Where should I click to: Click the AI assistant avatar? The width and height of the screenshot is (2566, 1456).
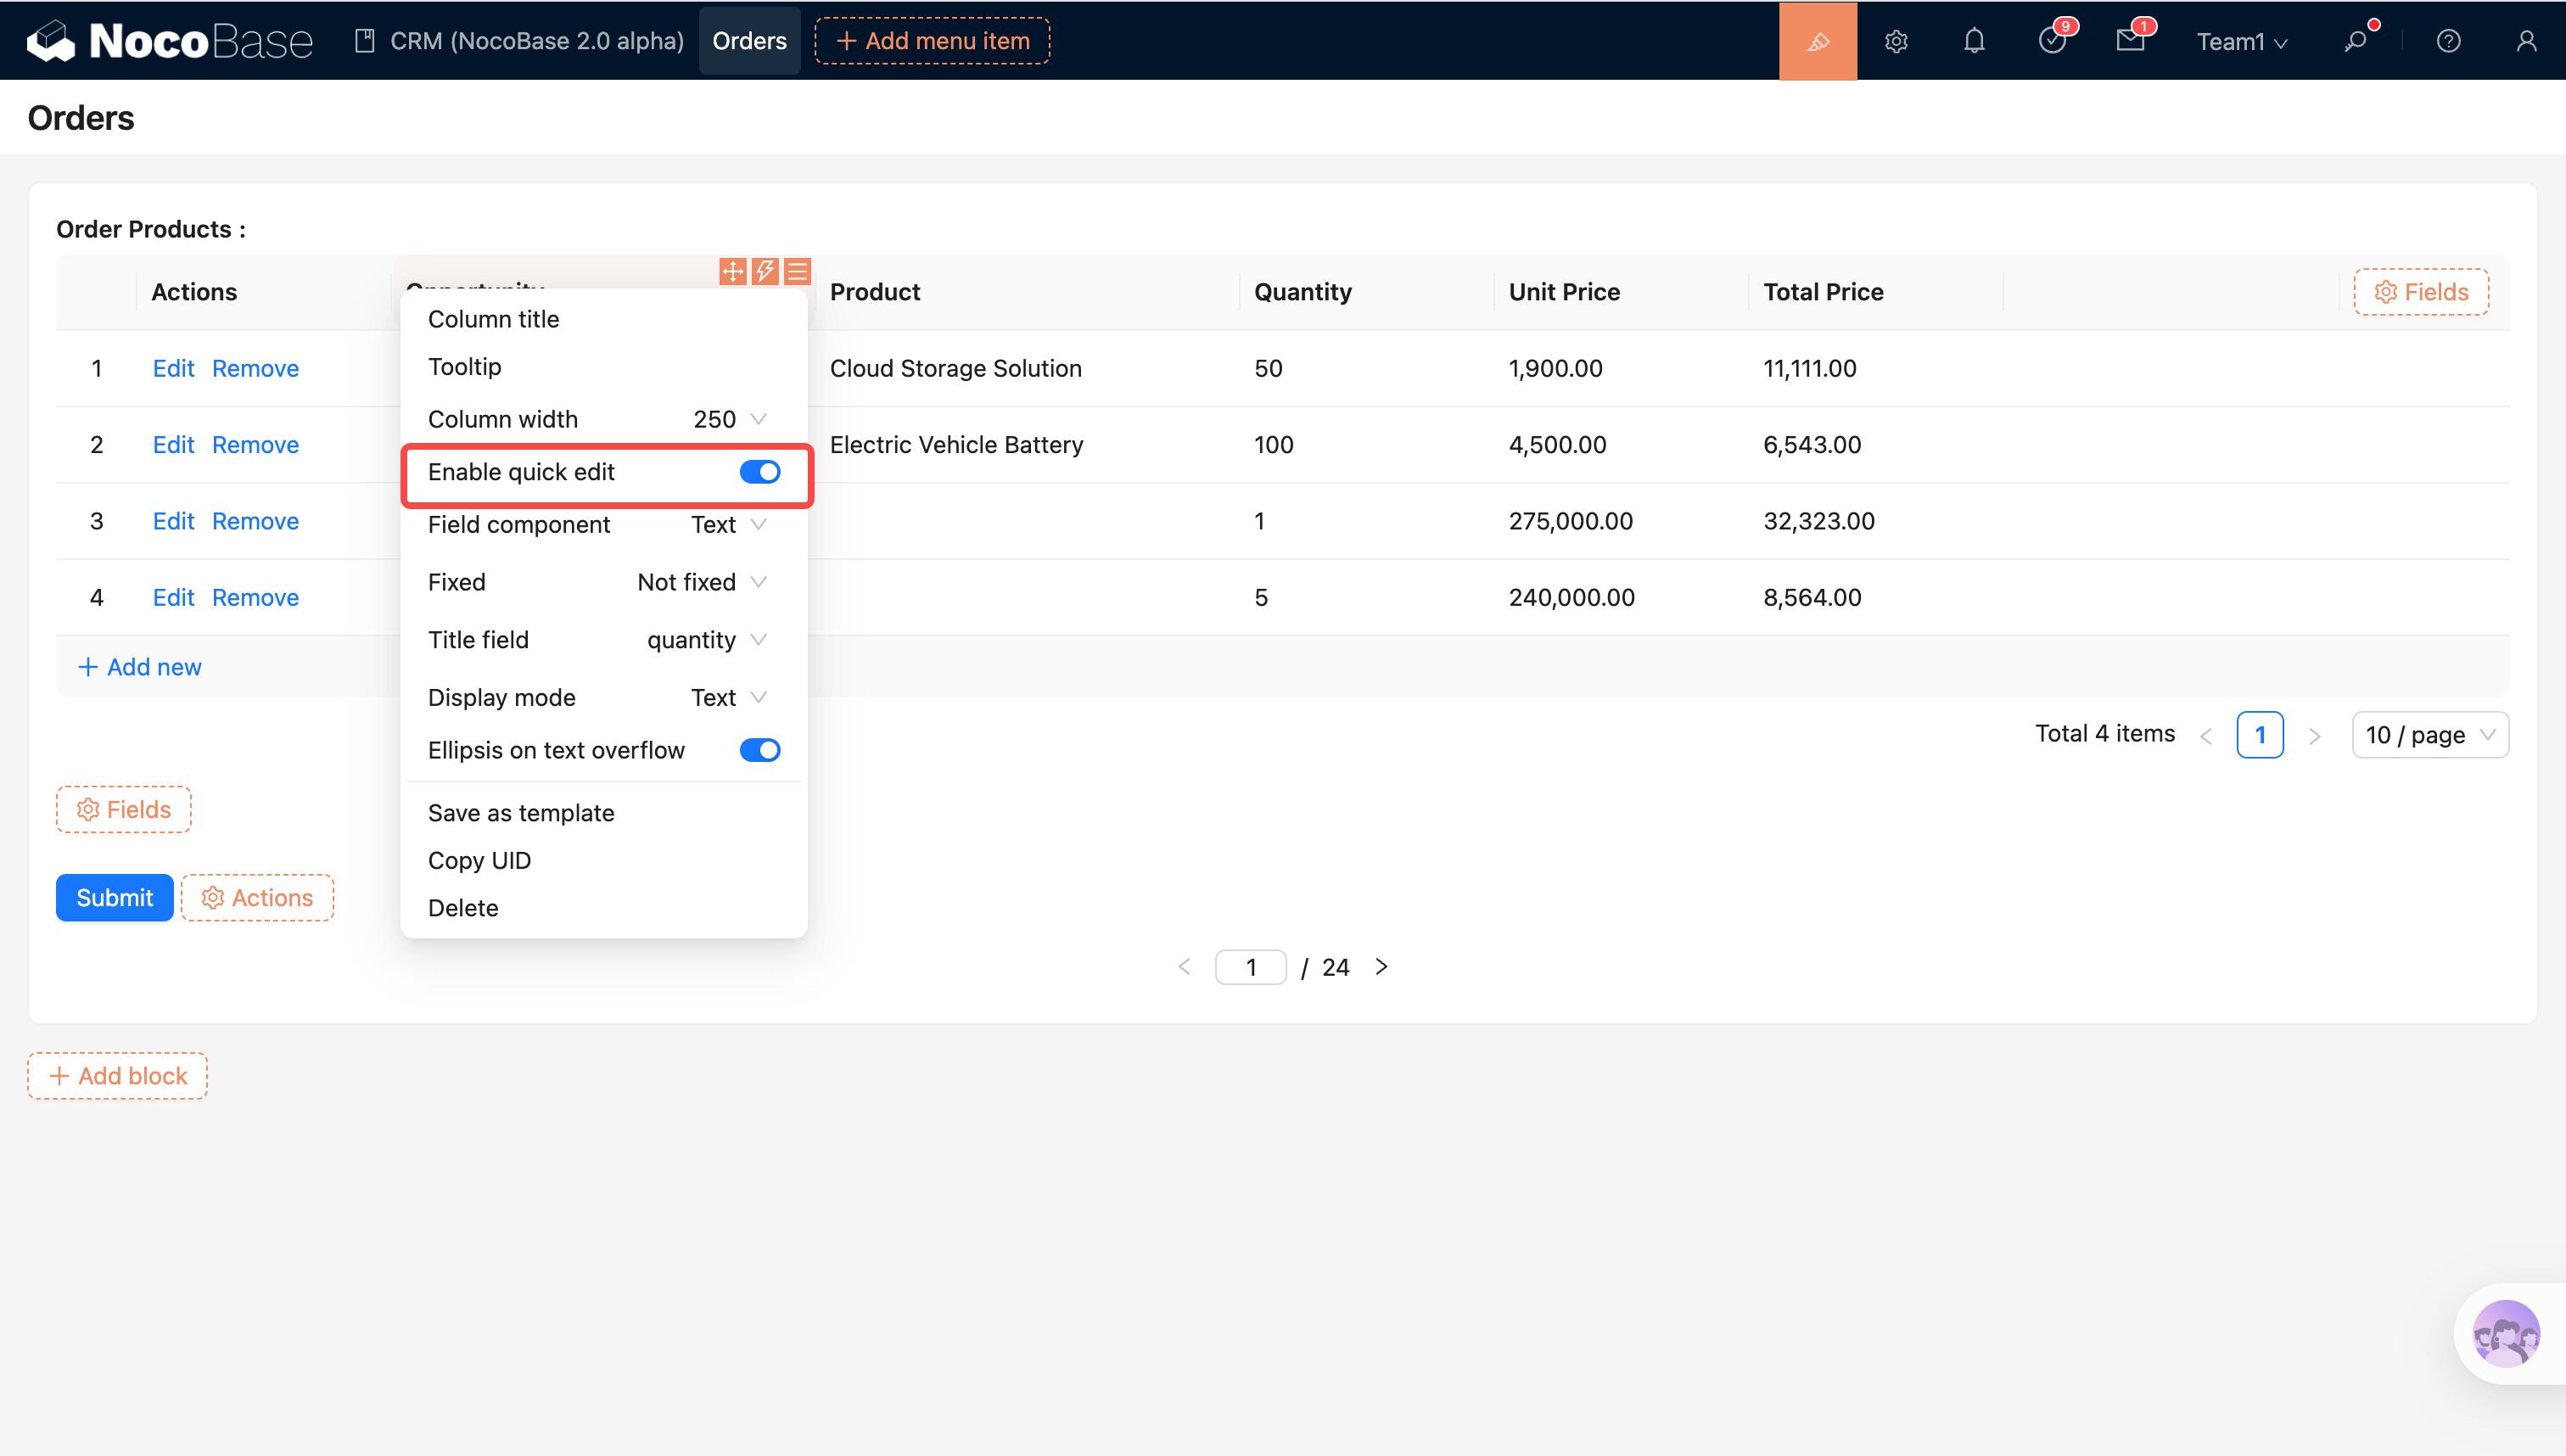(2505, 1333)
